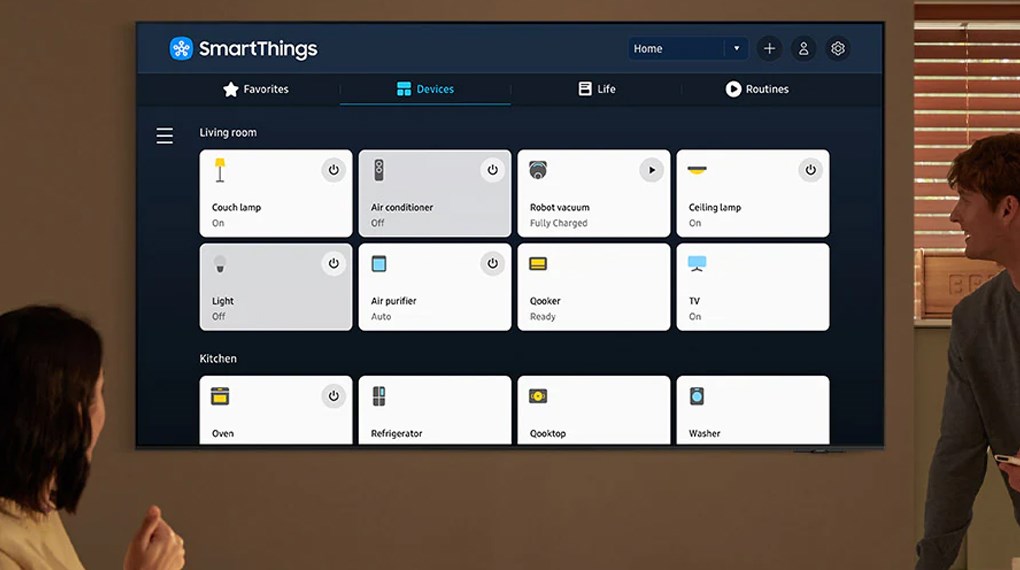
Task: Open the Home location dropdown
Action: pyautogui.click(x=677, y=48)
